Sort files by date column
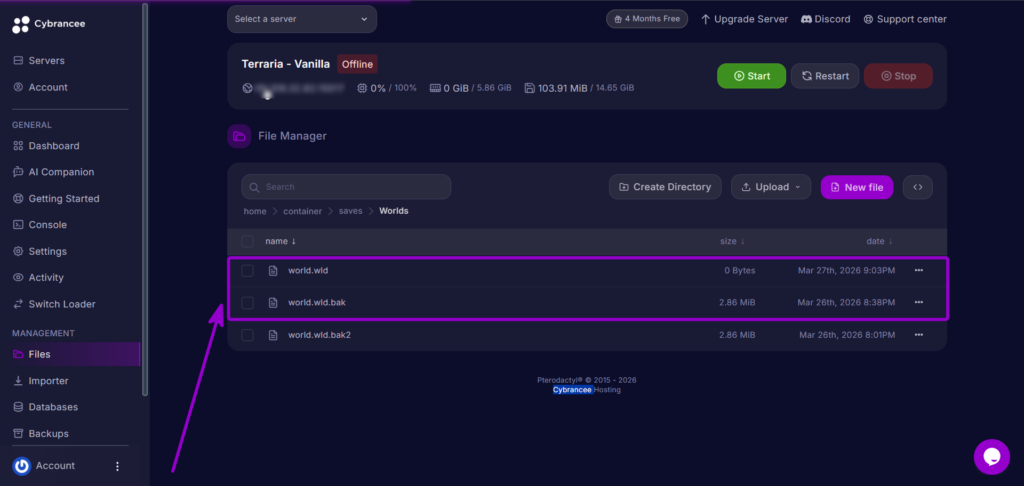Image resolution: width=1024 pixels, height=486 pixels. 879,241
